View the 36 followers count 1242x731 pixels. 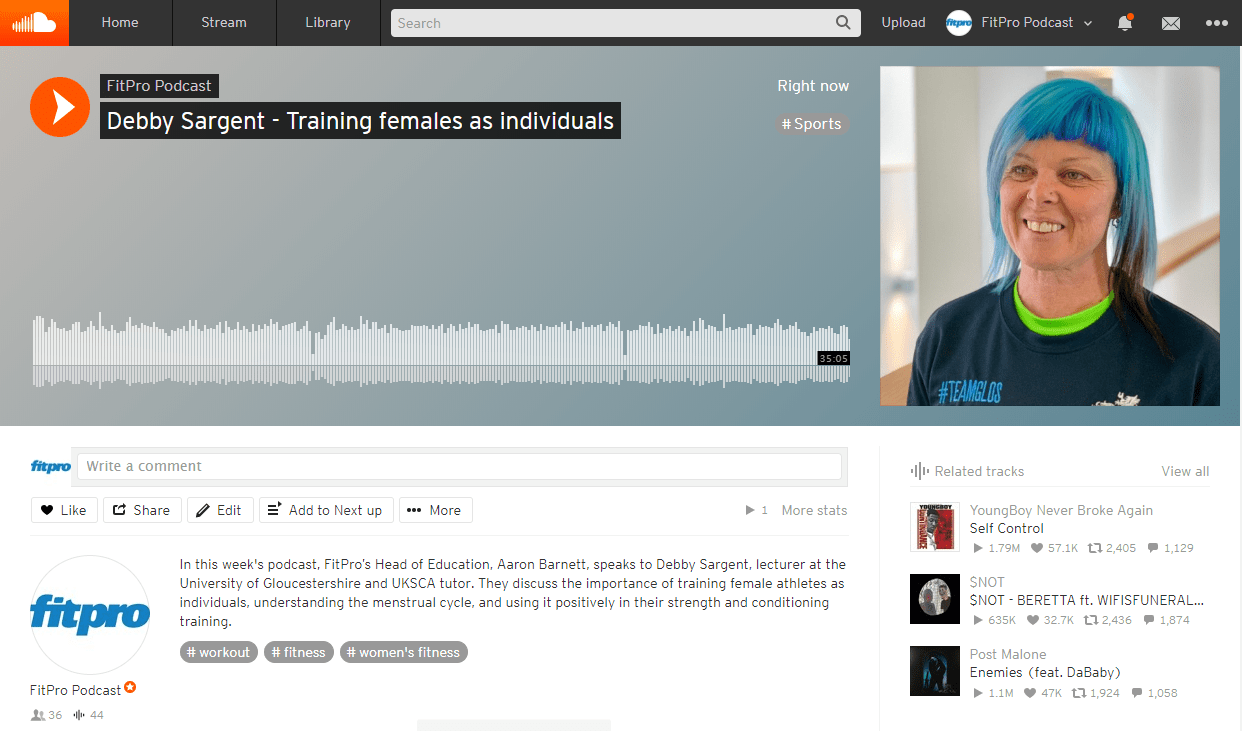[47, 715]
